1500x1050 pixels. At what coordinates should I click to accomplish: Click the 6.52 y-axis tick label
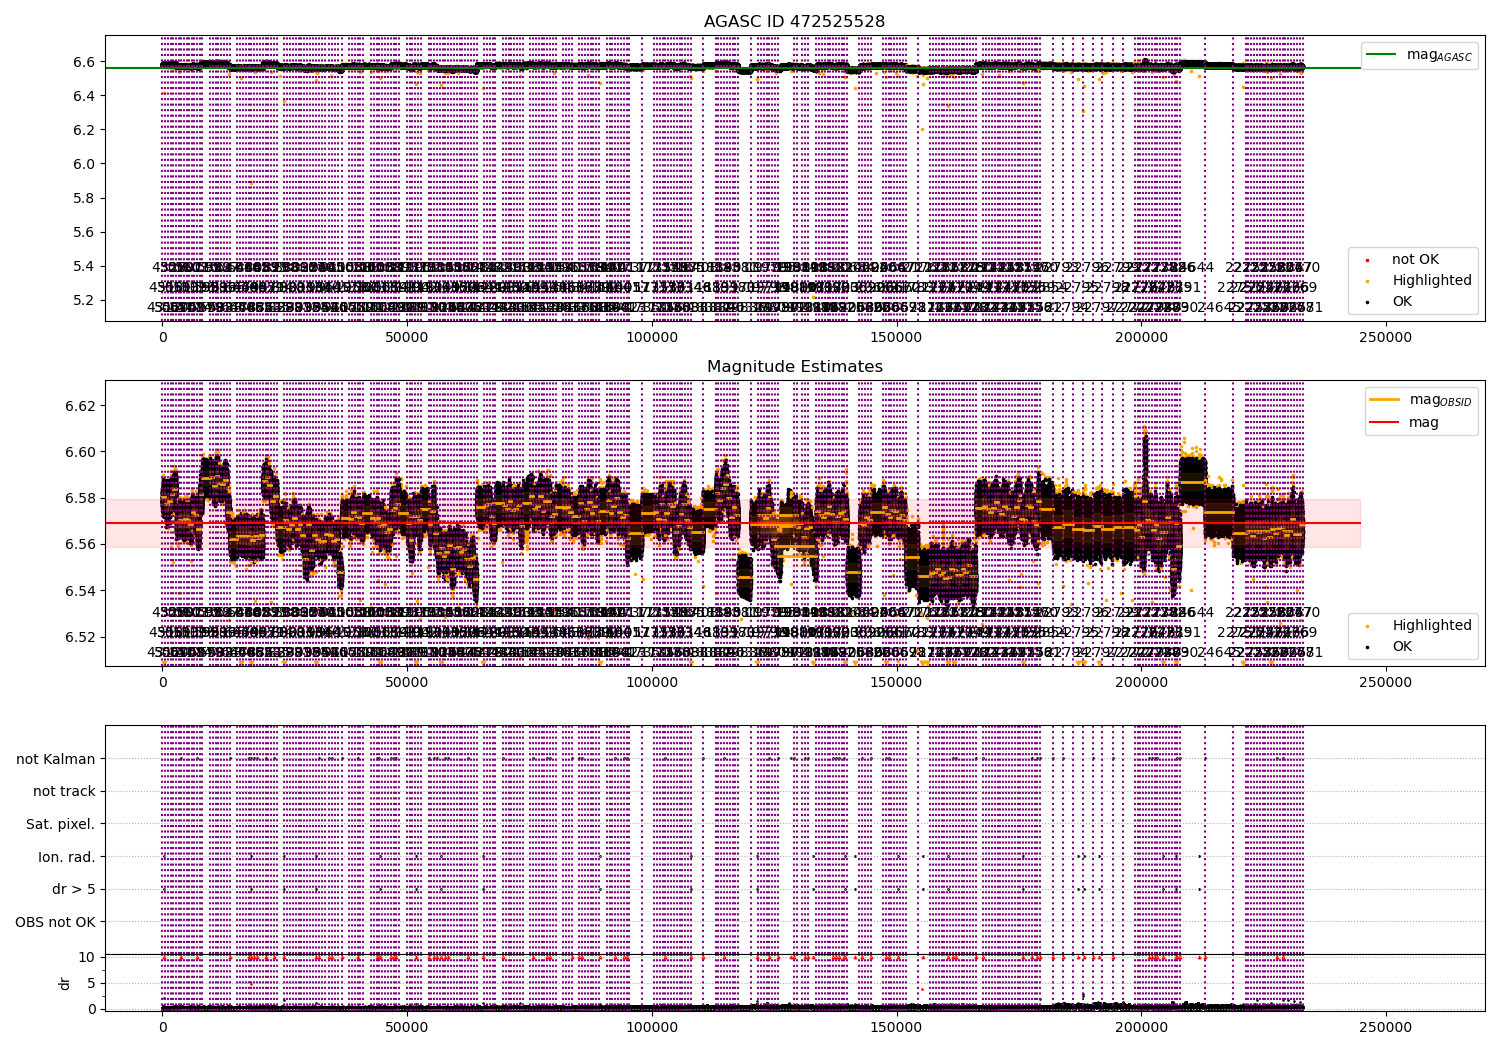pos(81,637)
